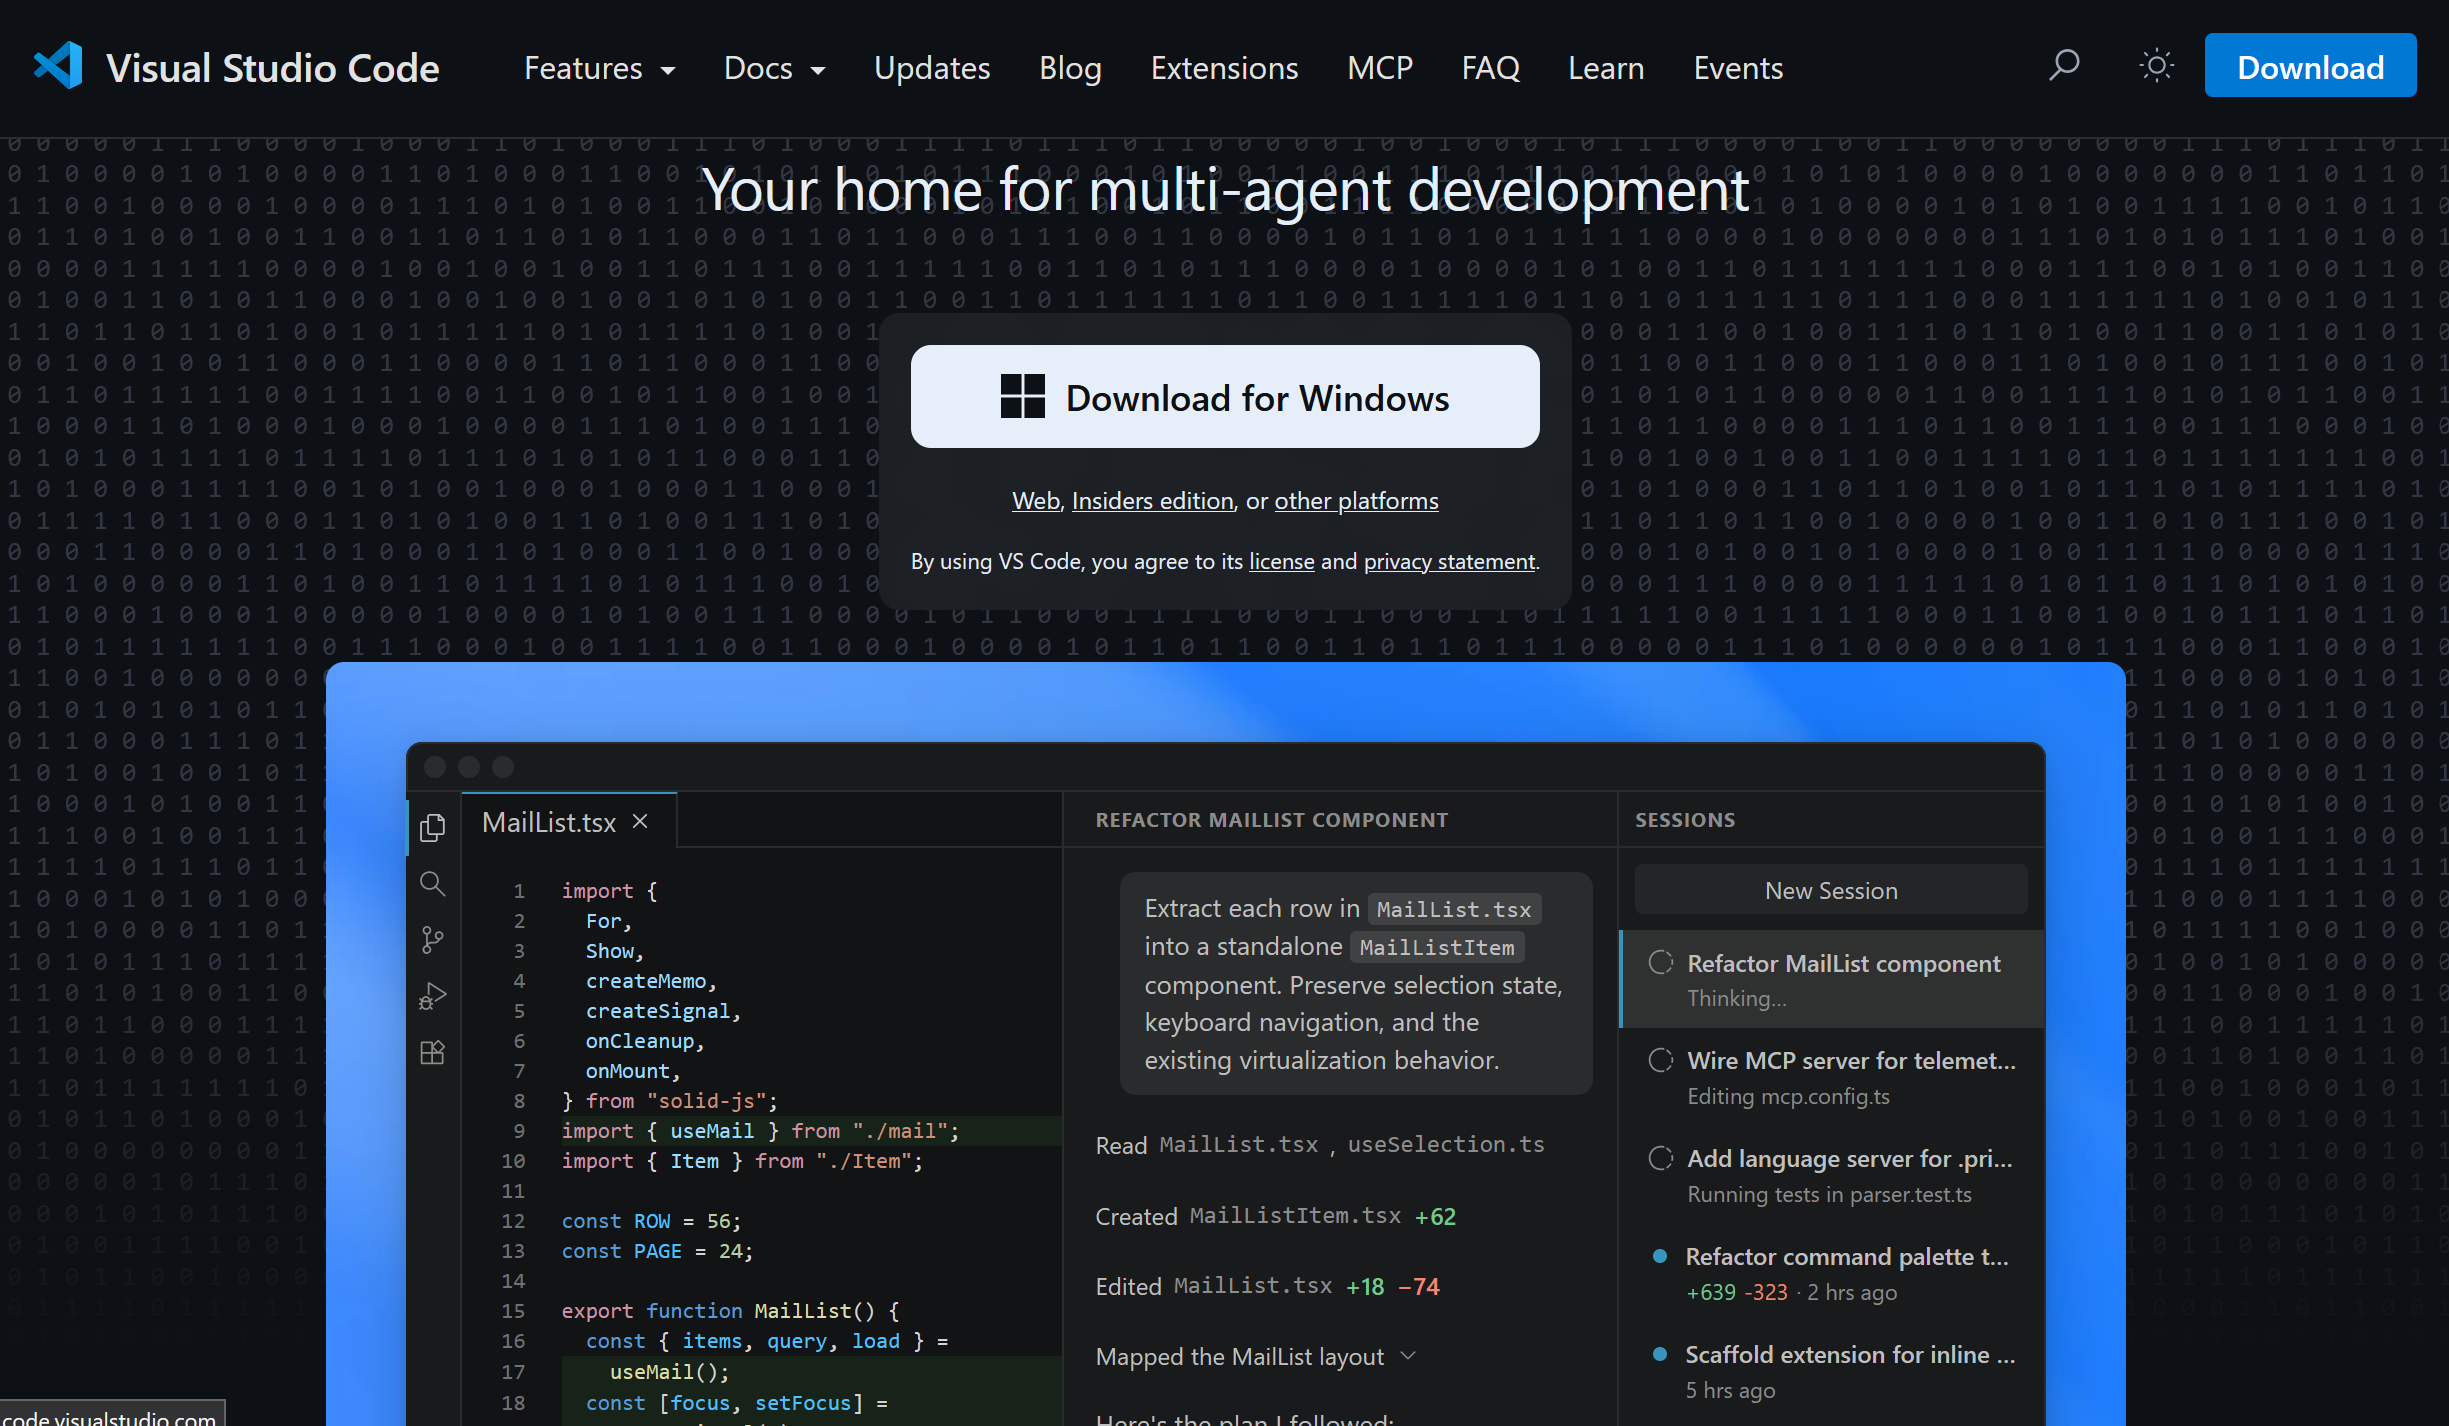Select Add language server for .pri... session
Screen dimensions: 2449x1426
pos(1832,1175)
